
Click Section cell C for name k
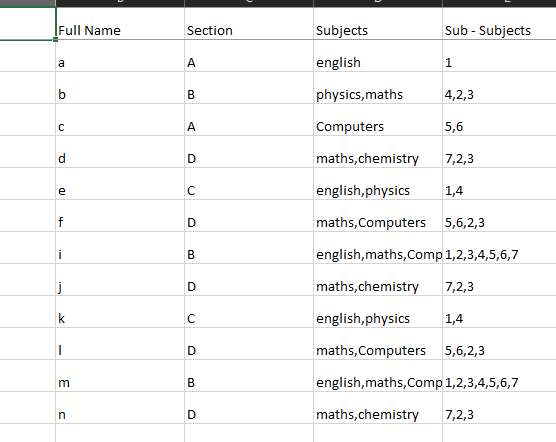(249, 312)
